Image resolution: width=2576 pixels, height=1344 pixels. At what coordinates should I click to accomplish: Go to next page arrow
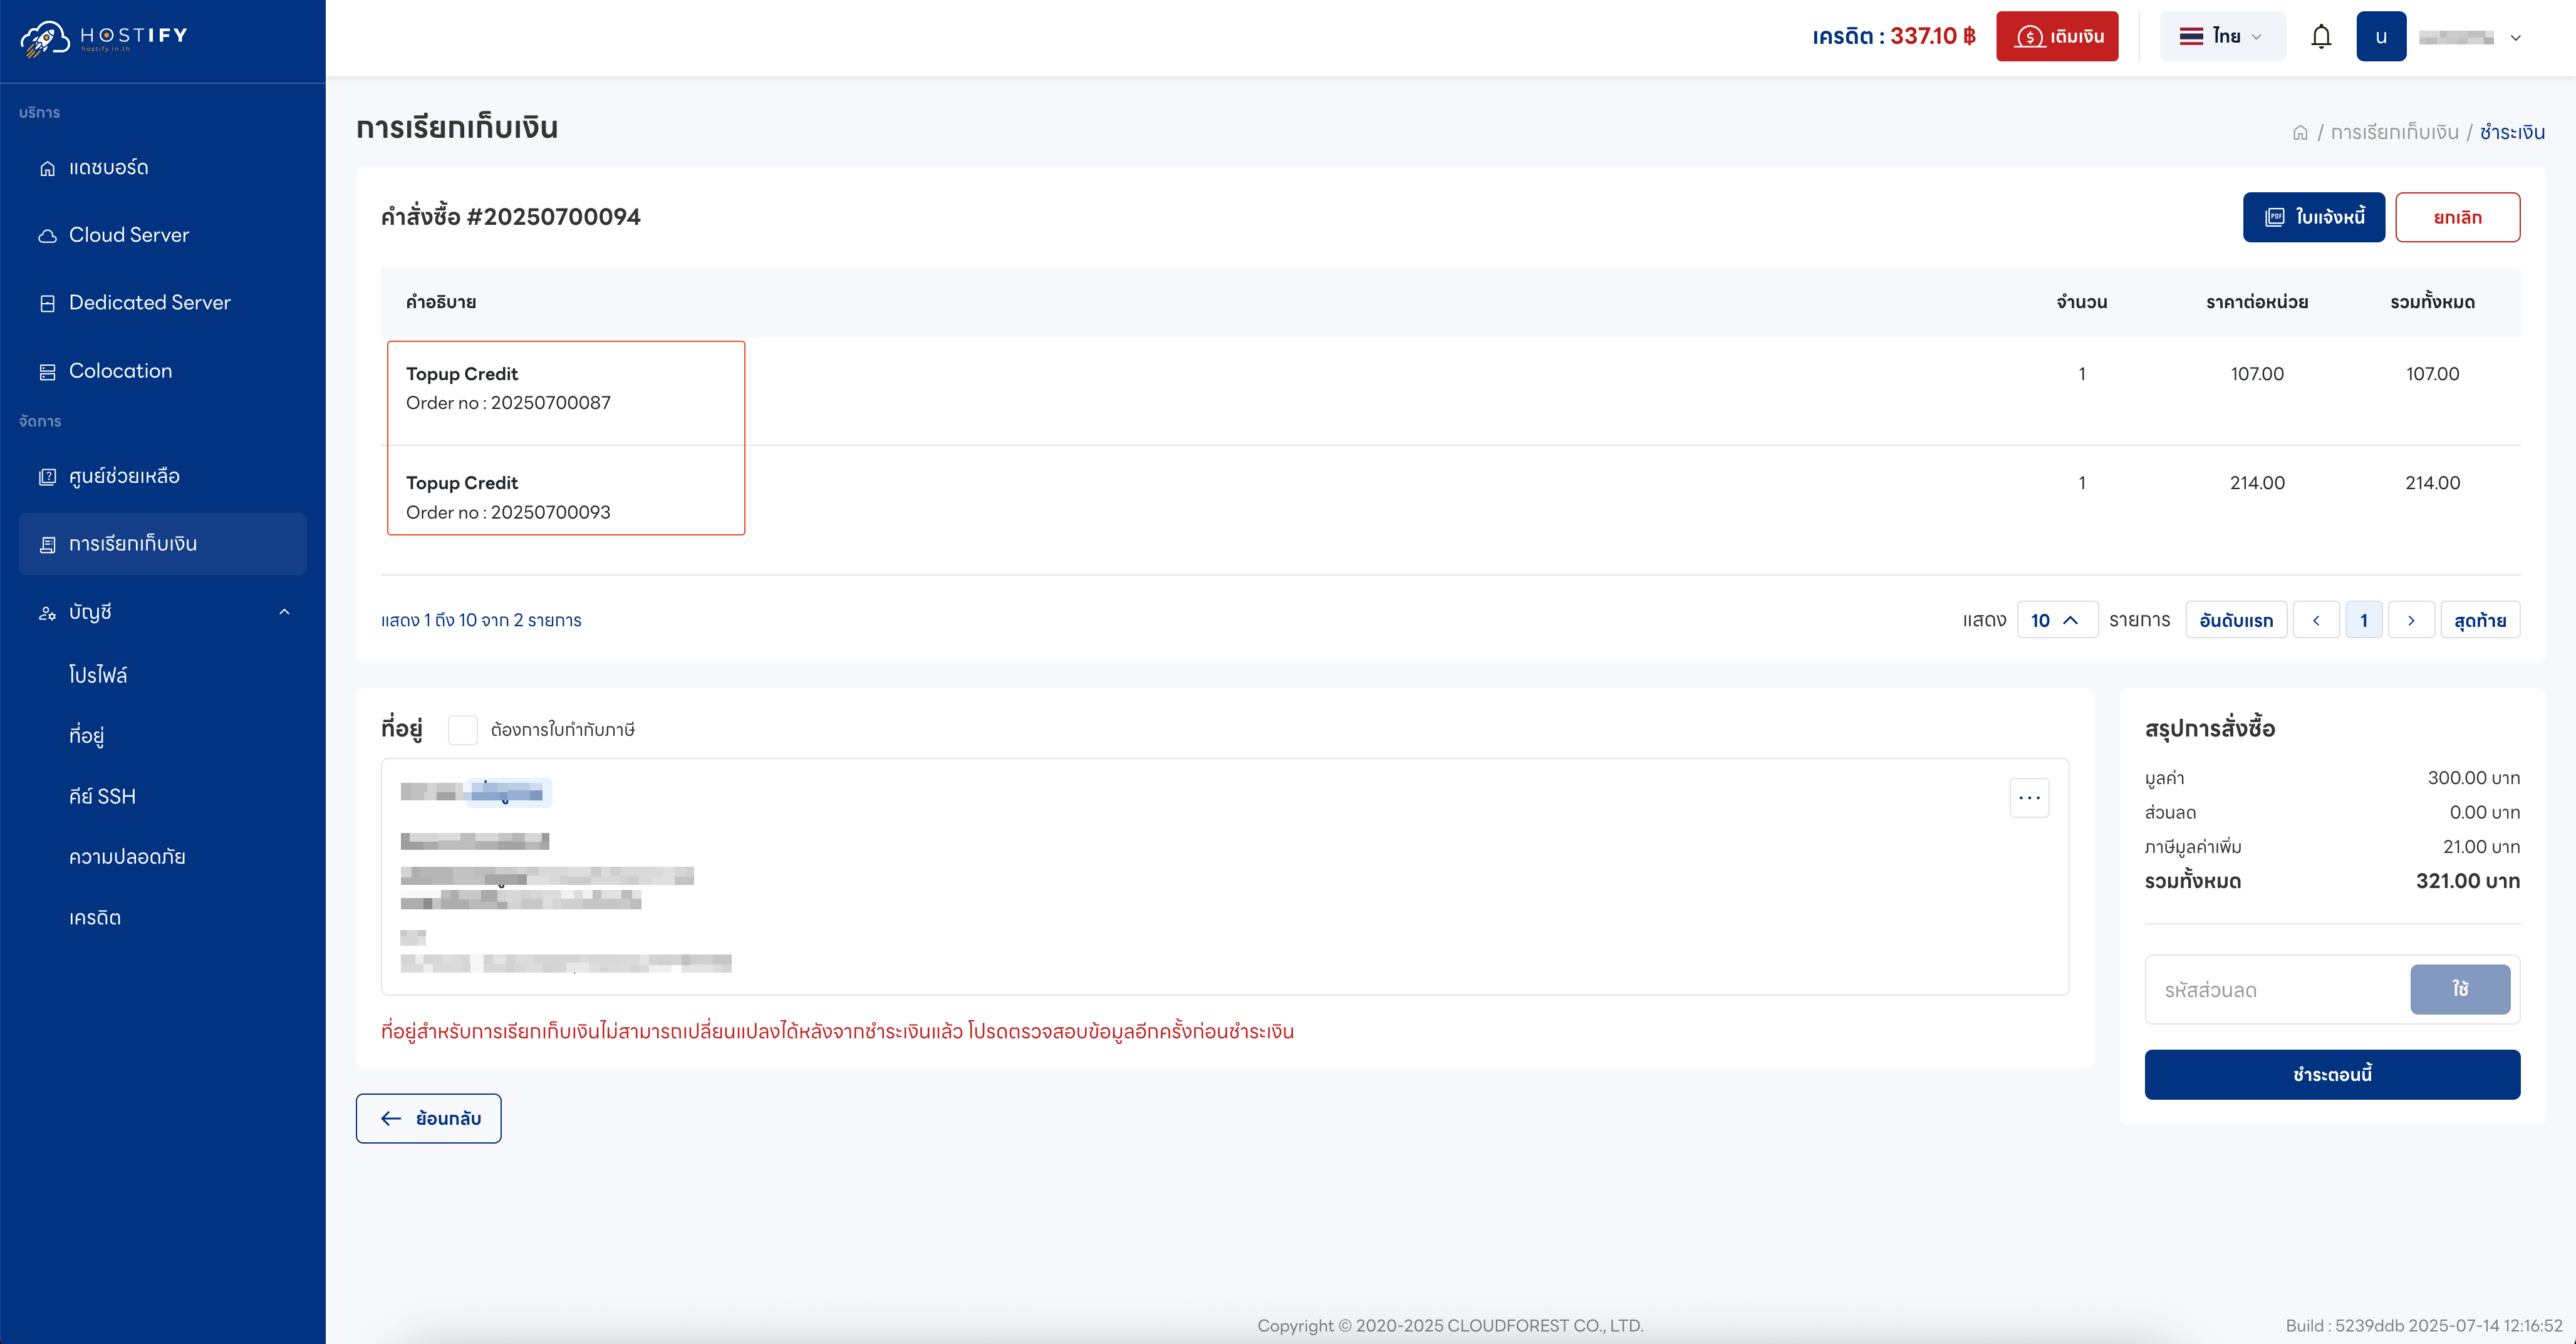(x=2411, y=620)
